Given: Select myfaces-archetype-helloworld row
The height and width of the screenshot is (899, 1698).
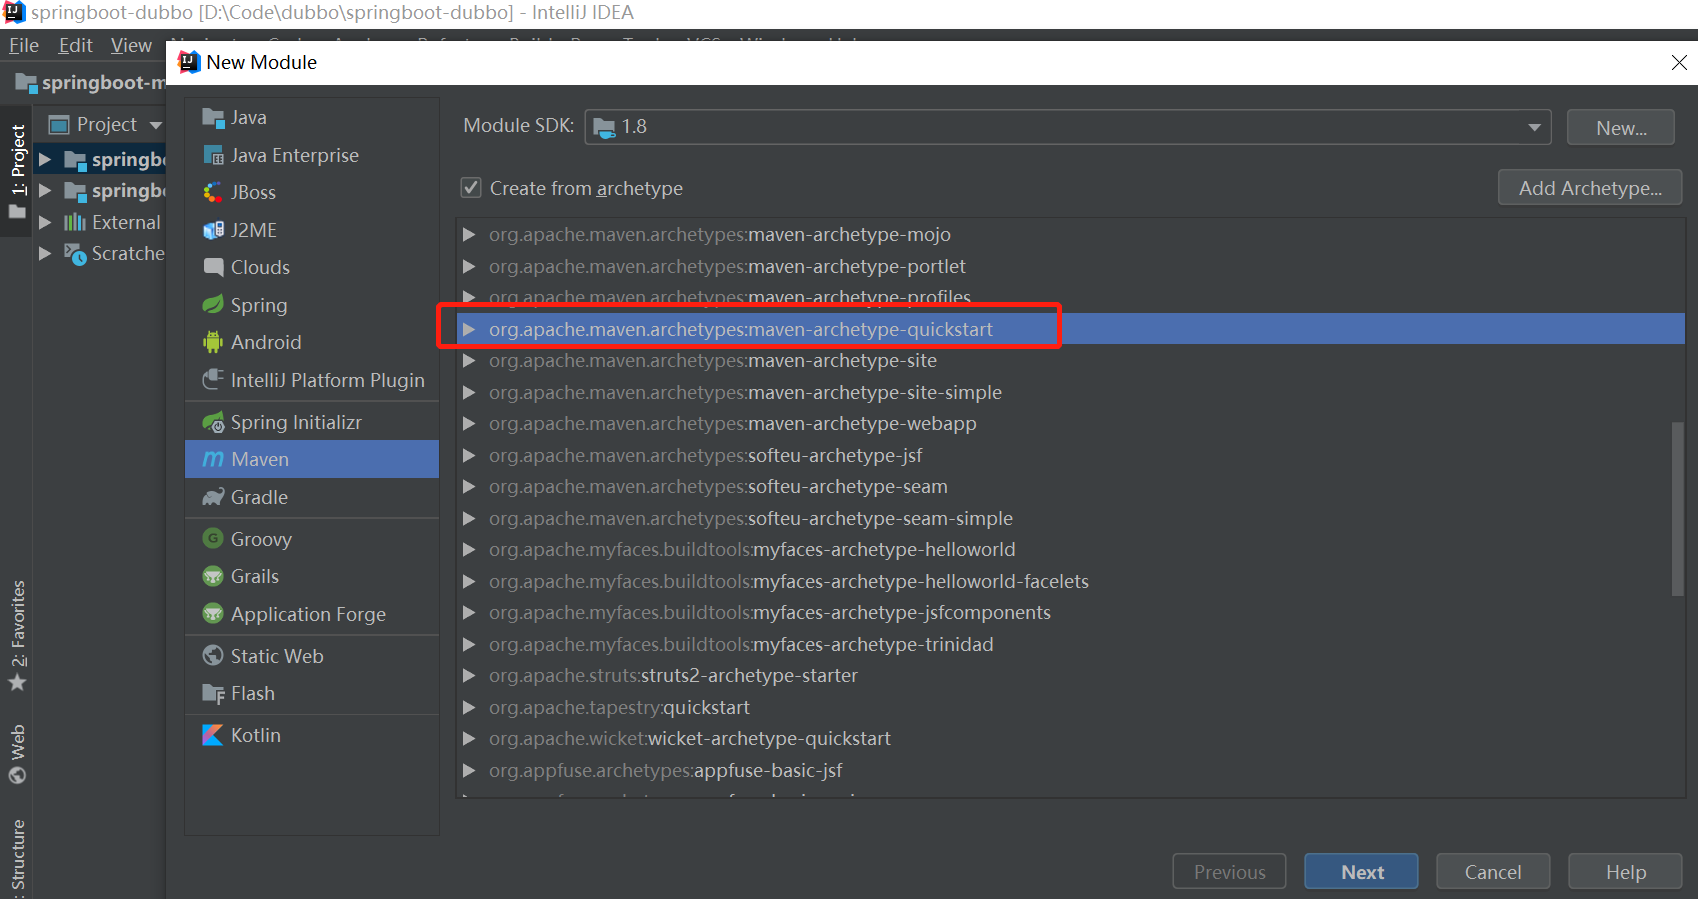Looking at the screenshot, I should coord(1070,550).
